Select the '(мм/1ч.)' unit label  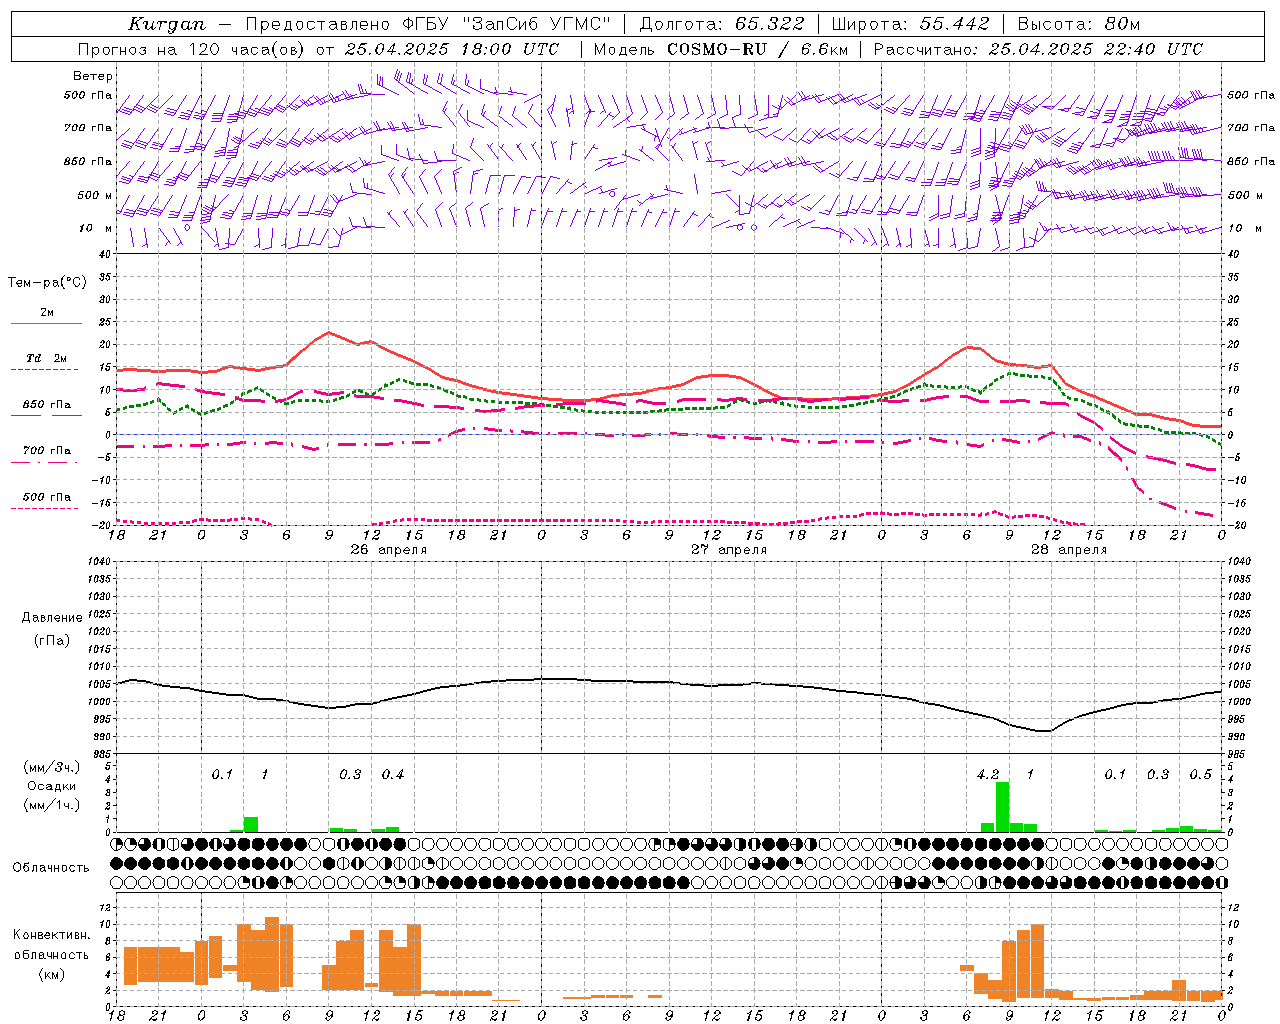[51, 805]
